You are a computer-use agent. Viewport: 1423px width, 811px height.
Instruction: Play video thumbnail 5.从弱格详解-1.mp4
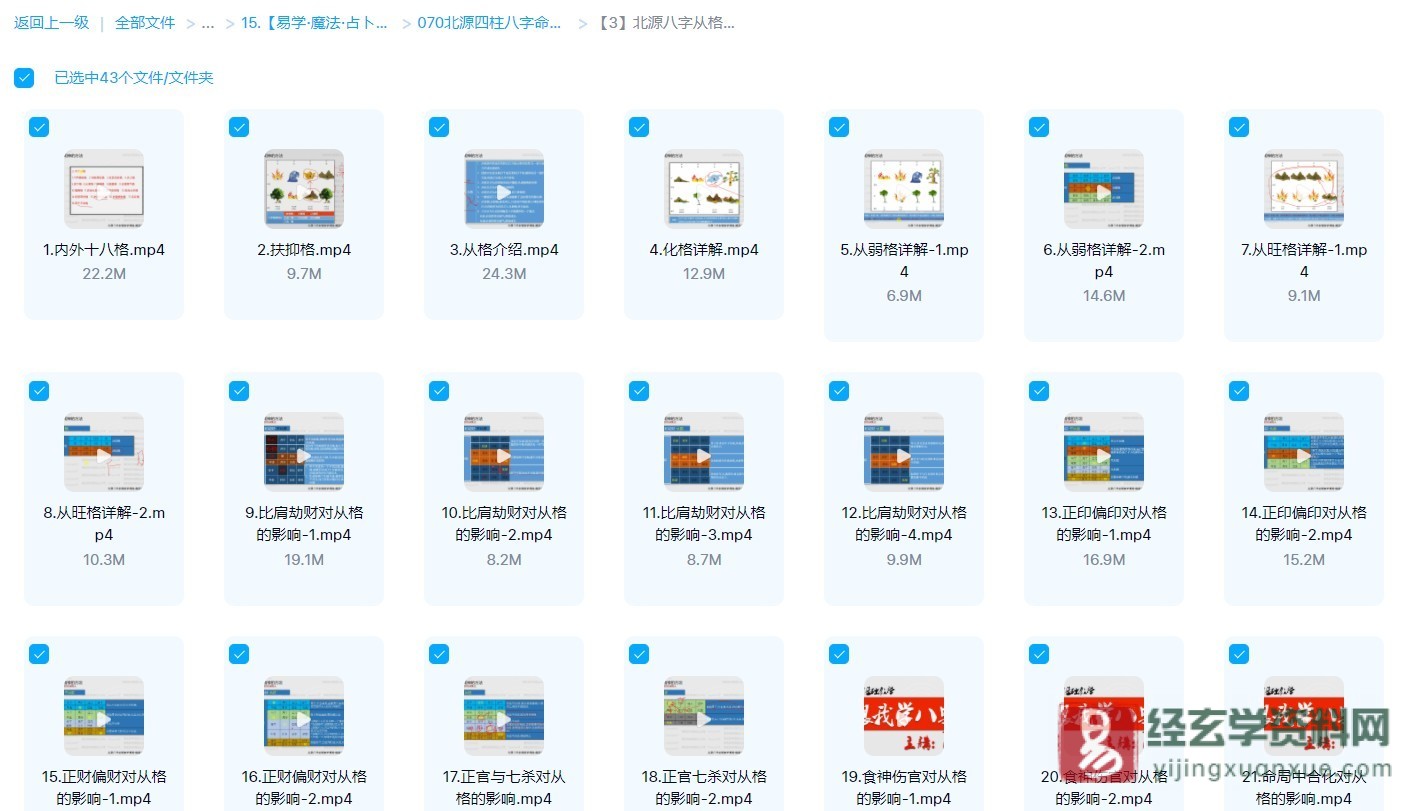coord(904,189)
